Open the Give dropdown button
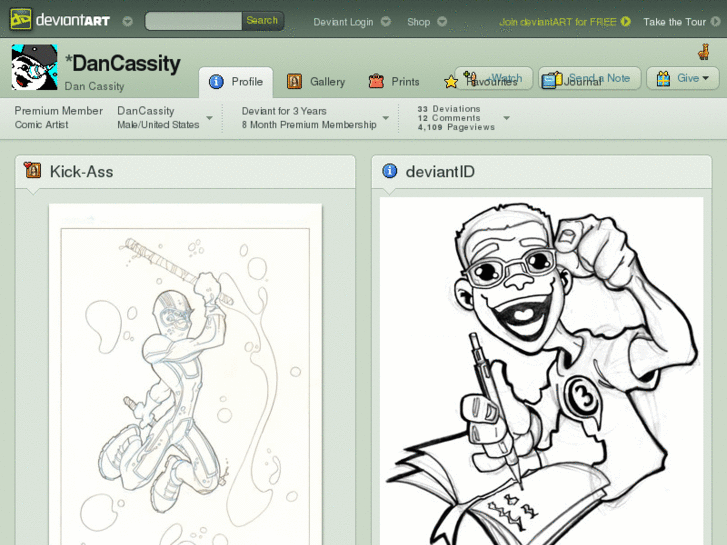Image resolution: width=727 pixels, height=545 pixels. pos(682,78)
